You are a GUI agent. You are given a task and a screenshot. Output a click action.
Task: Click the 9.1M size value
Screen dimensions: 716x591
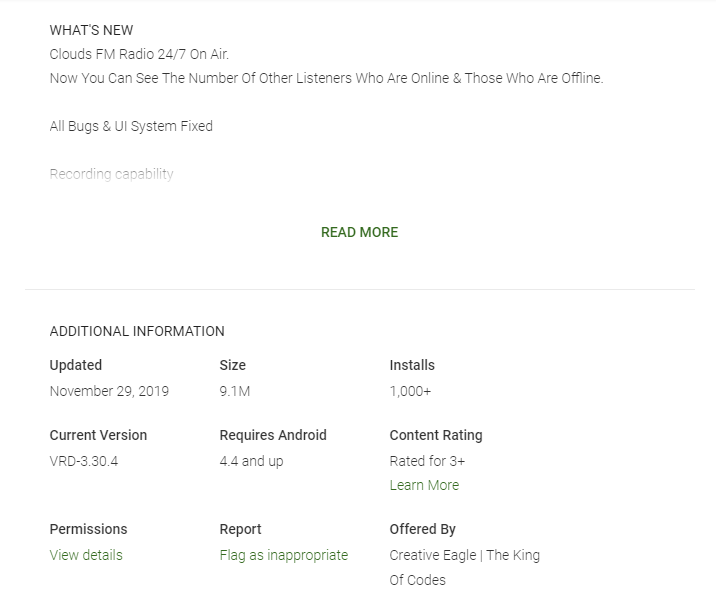tap(235, 391)
